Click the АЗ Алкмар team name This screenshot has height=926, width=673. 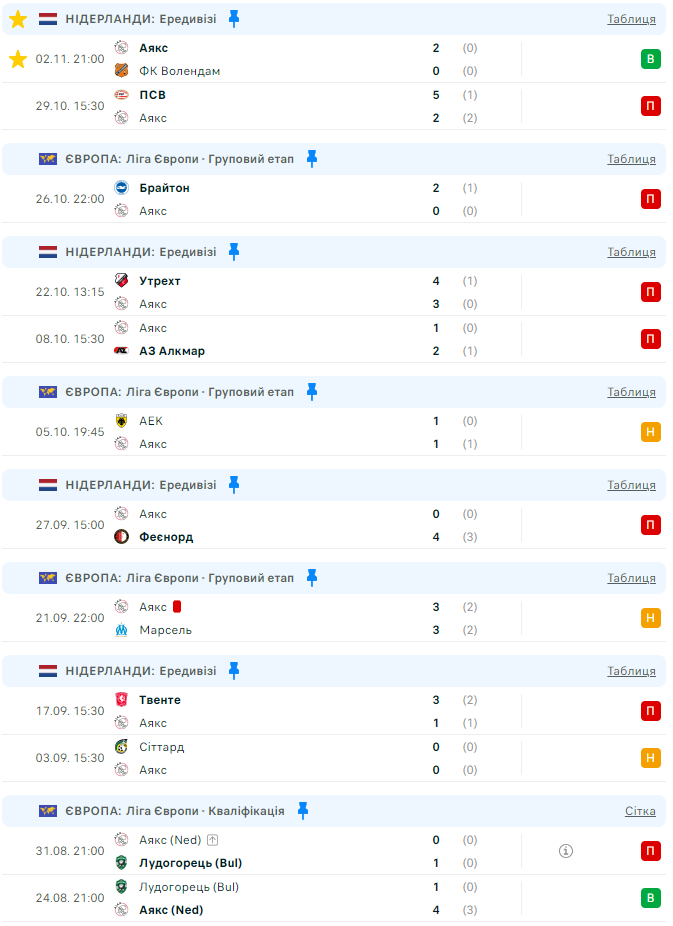click(172, 351)
